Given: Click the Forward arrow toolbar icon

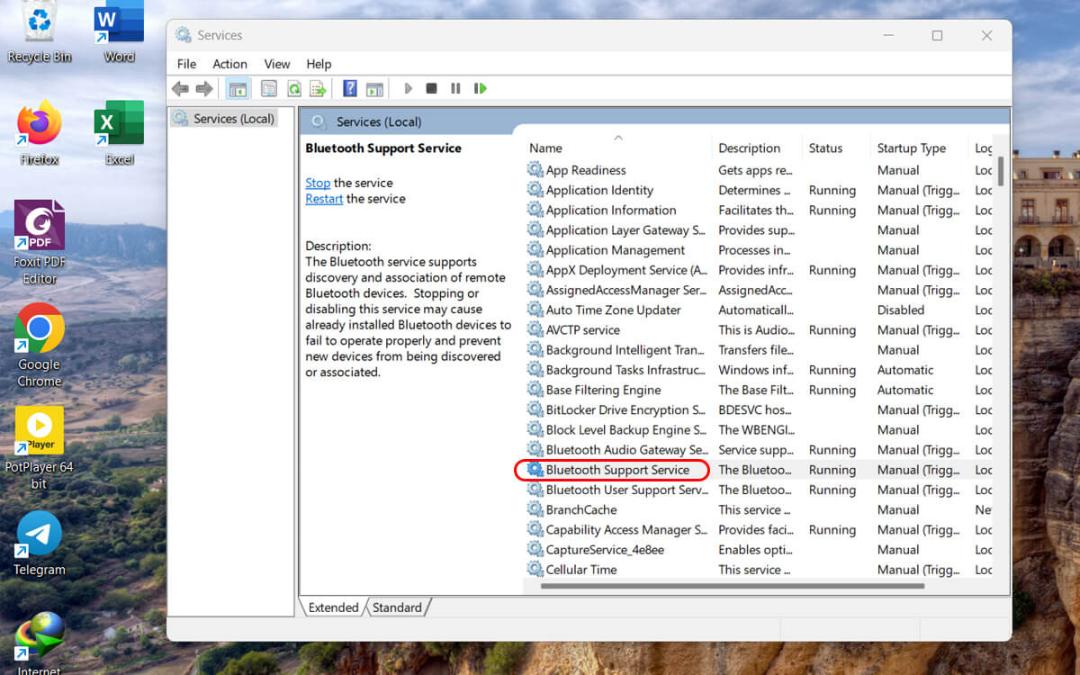Looking at the screenshot, I should pos(204,89).
